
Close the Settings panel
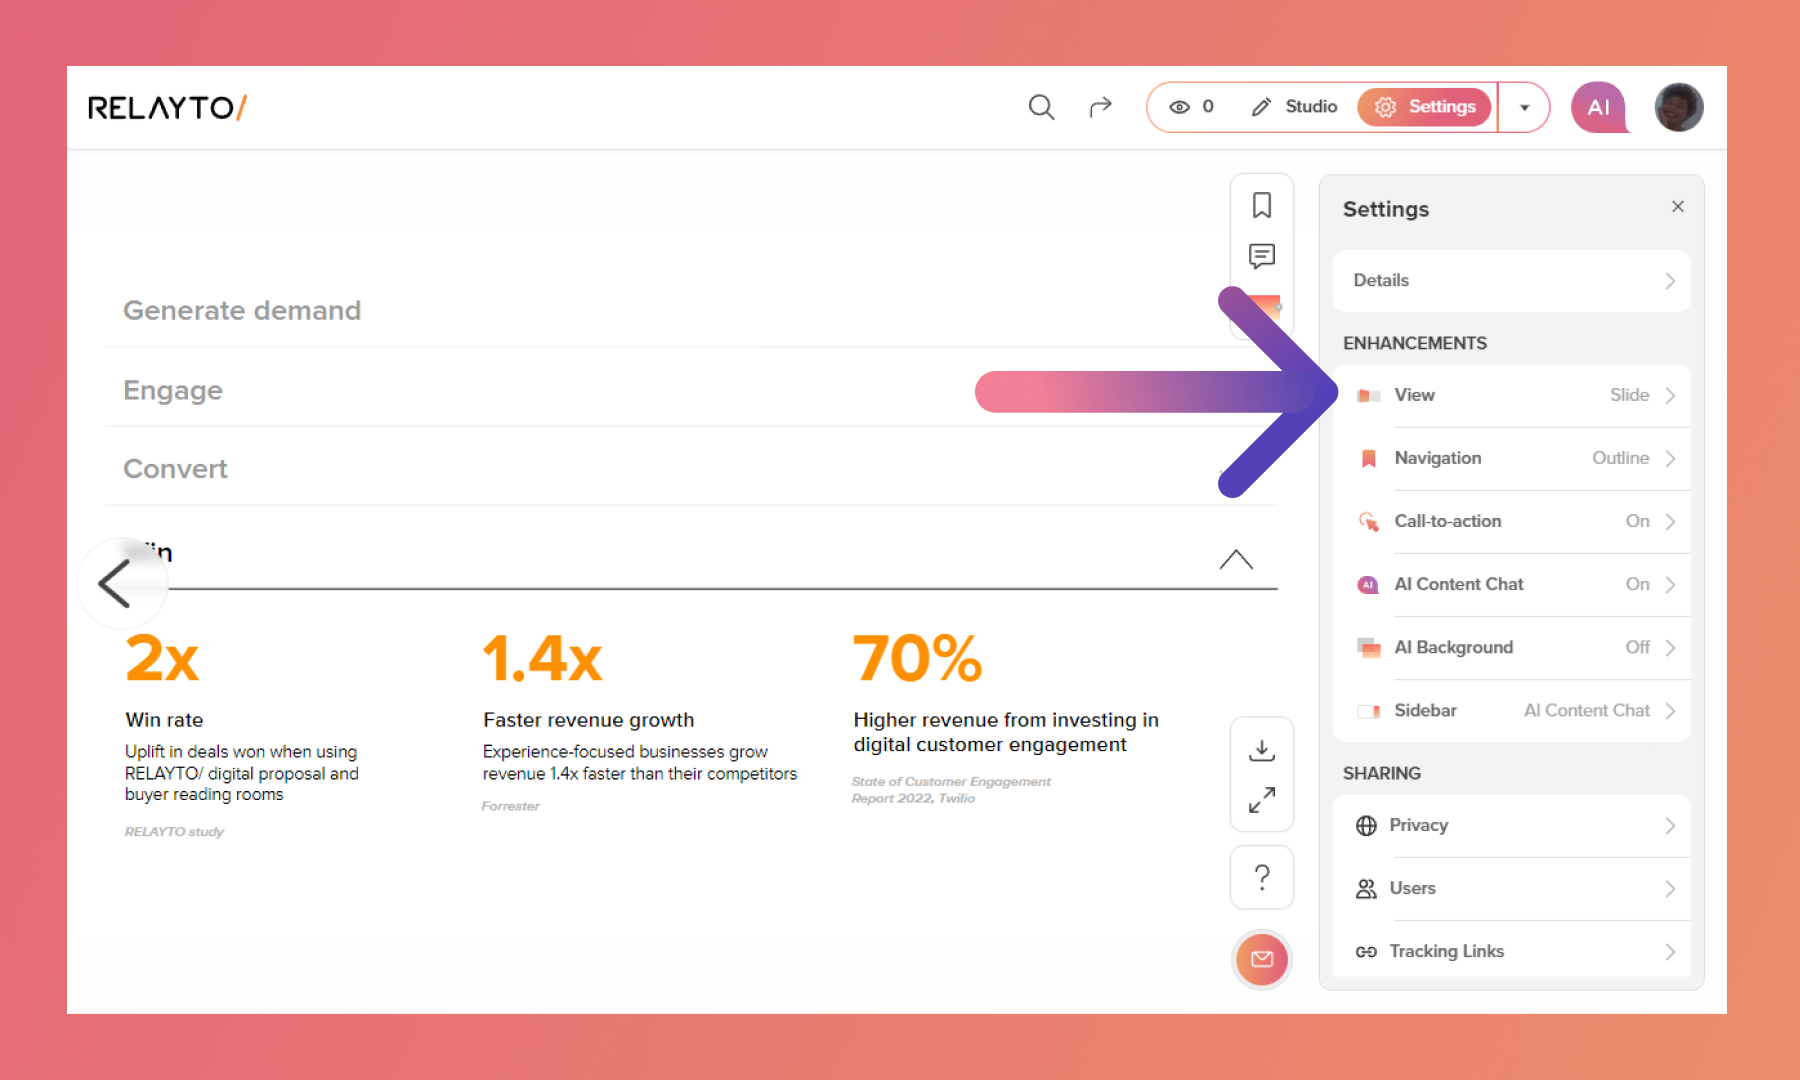(1678, 206)
